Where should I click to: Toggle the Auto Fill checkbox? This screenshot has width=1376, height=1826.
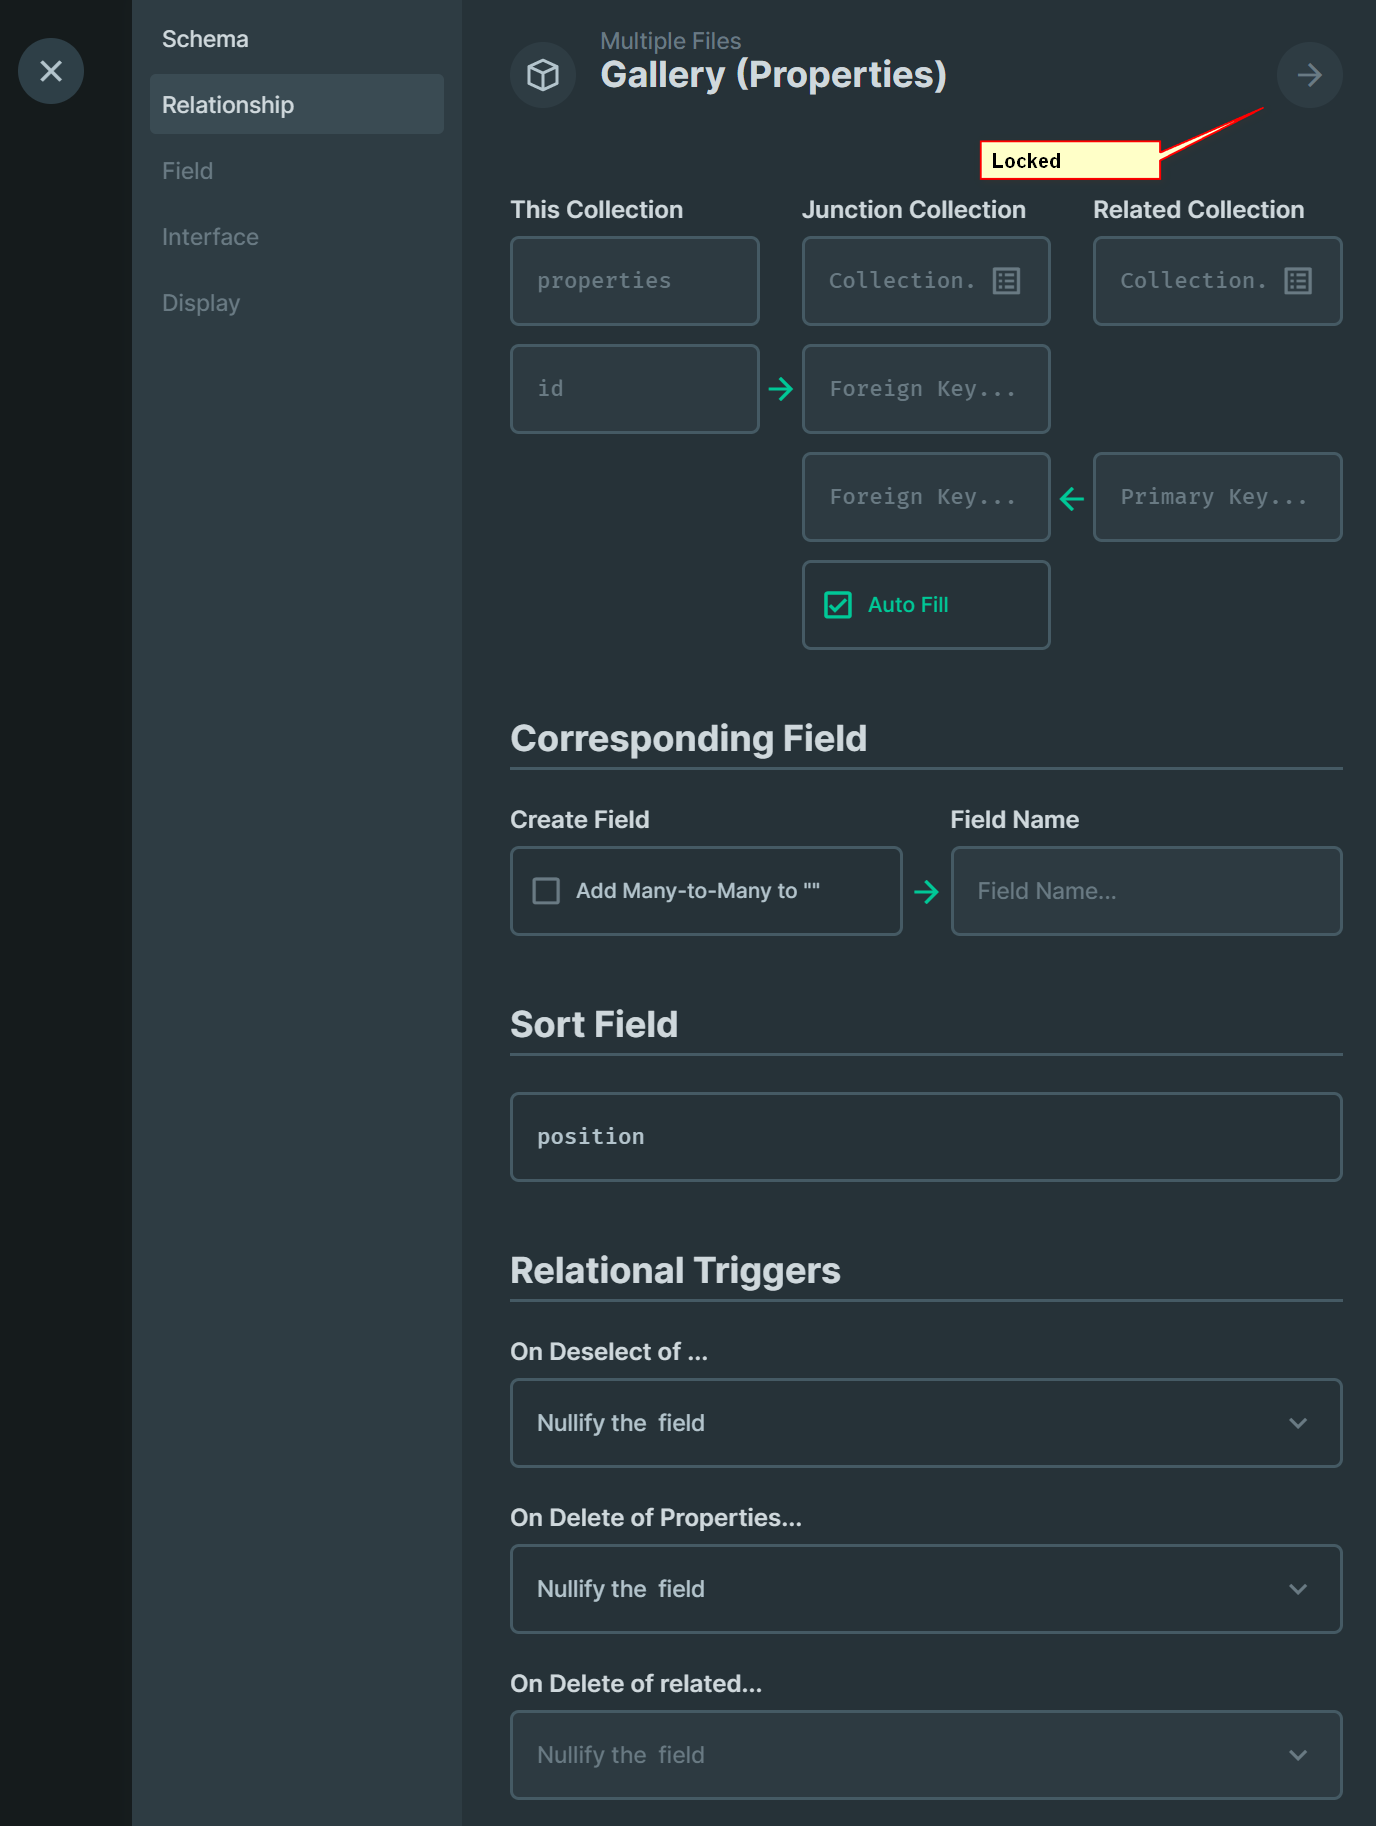coord(838,605)
